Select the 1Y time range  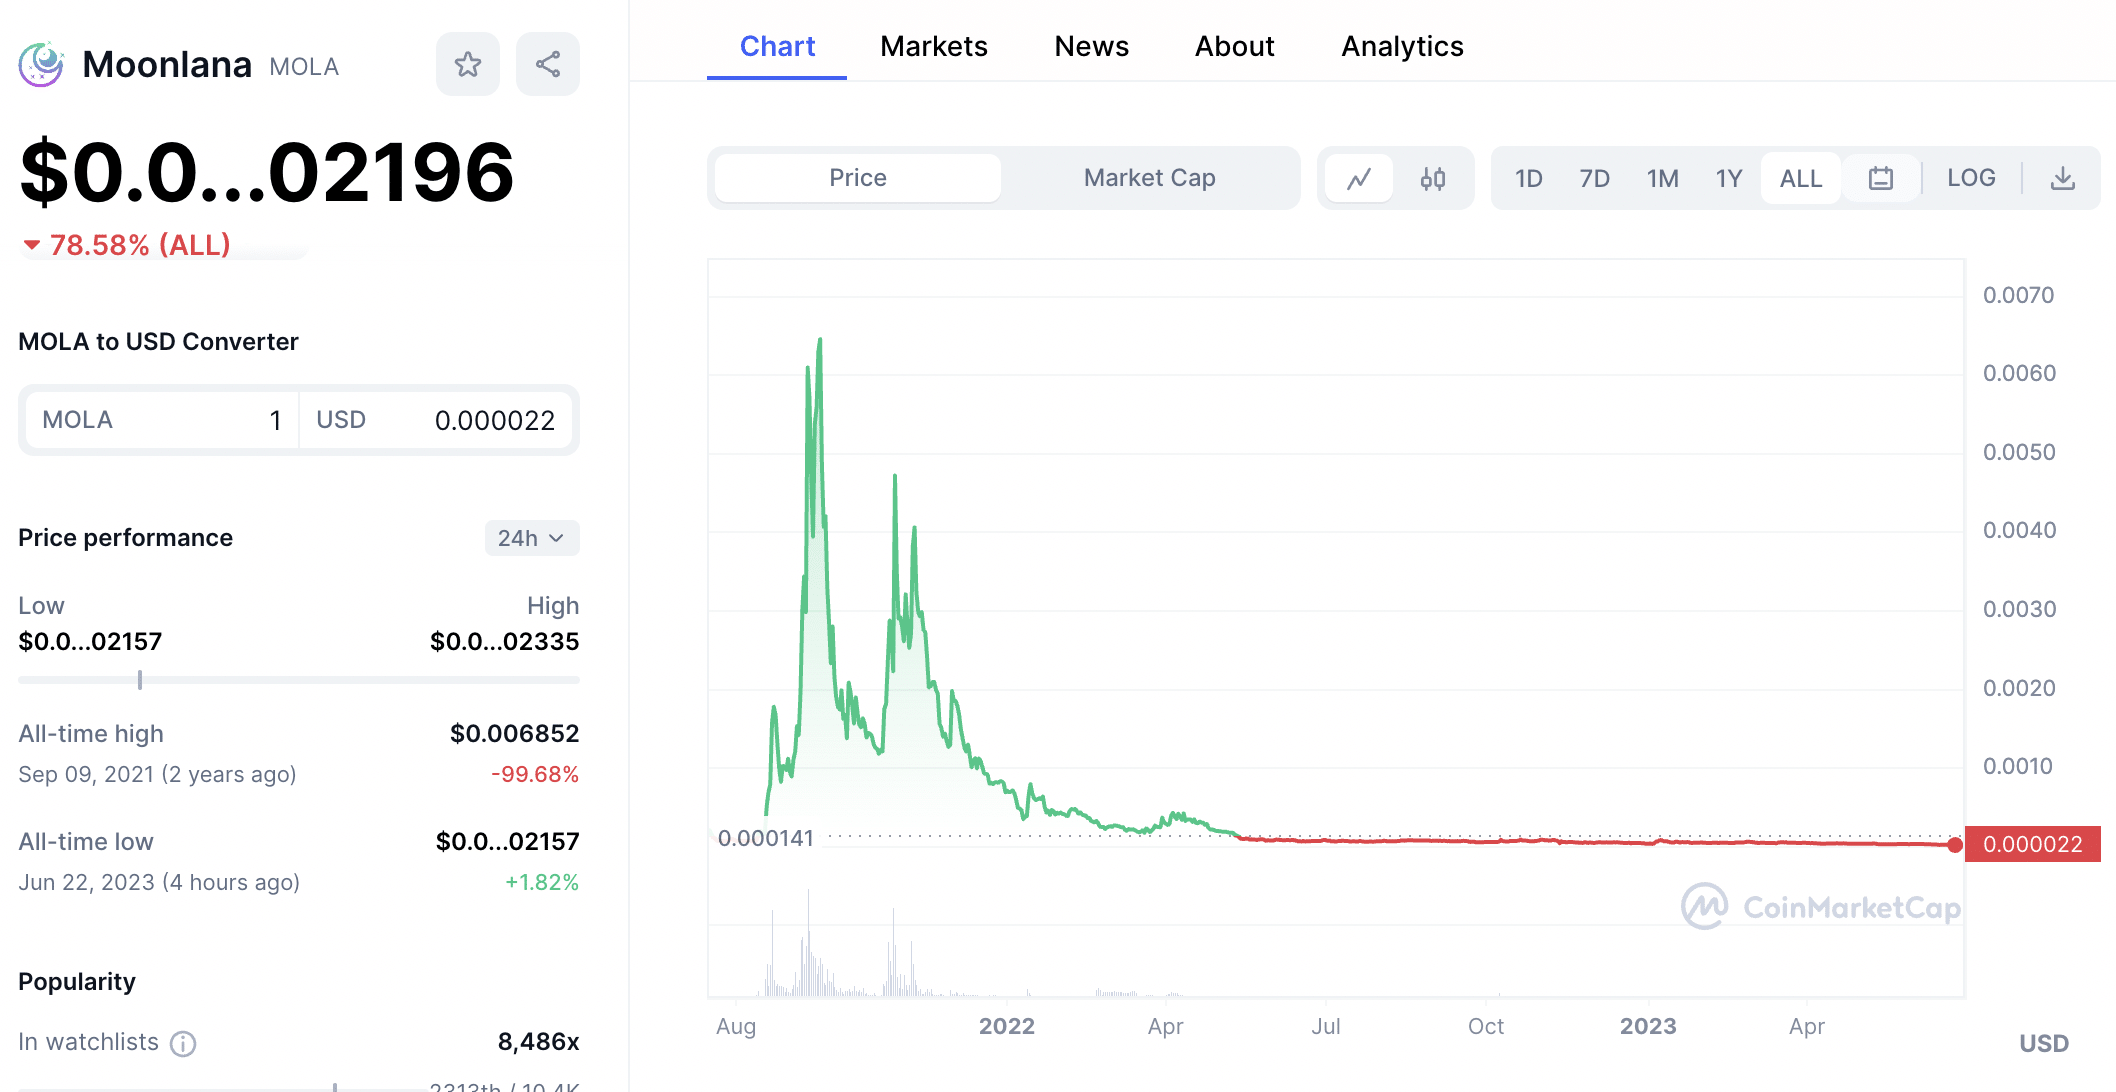tap(1729, 178)
